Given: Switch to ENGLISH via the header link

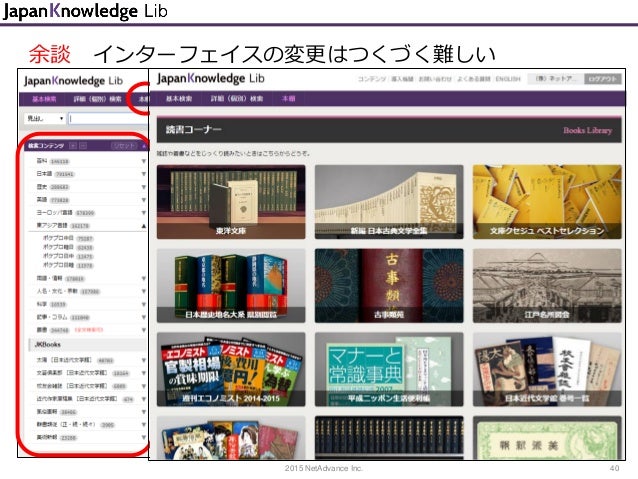Looking at the screenshot, I should point(508,79).
